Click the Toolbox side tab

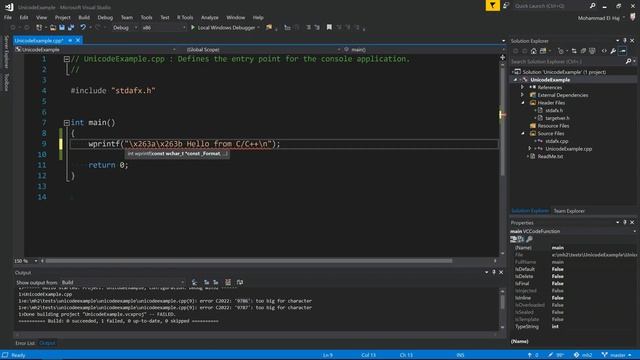6,82
